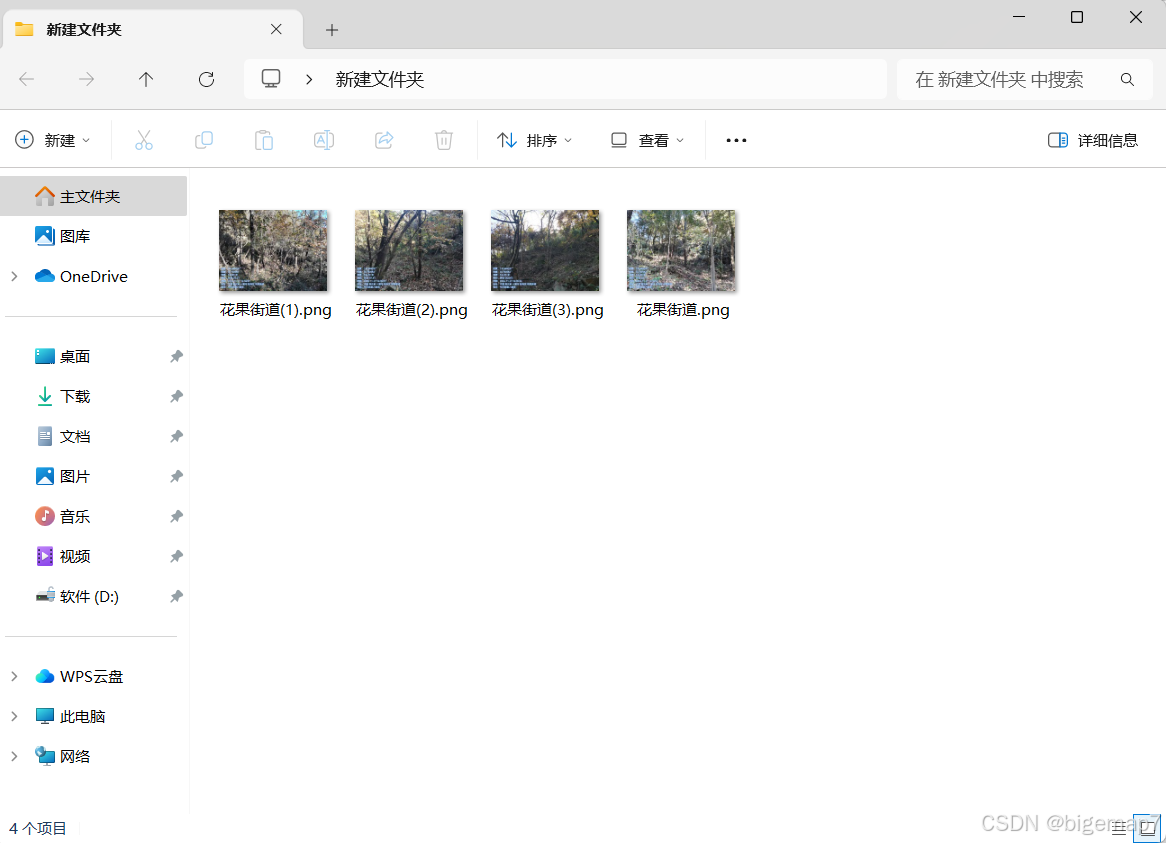The image size is (1166, 843).
Task: Click the 在 新建文件夹 中搜索 search box
Action: [1025, 80]
